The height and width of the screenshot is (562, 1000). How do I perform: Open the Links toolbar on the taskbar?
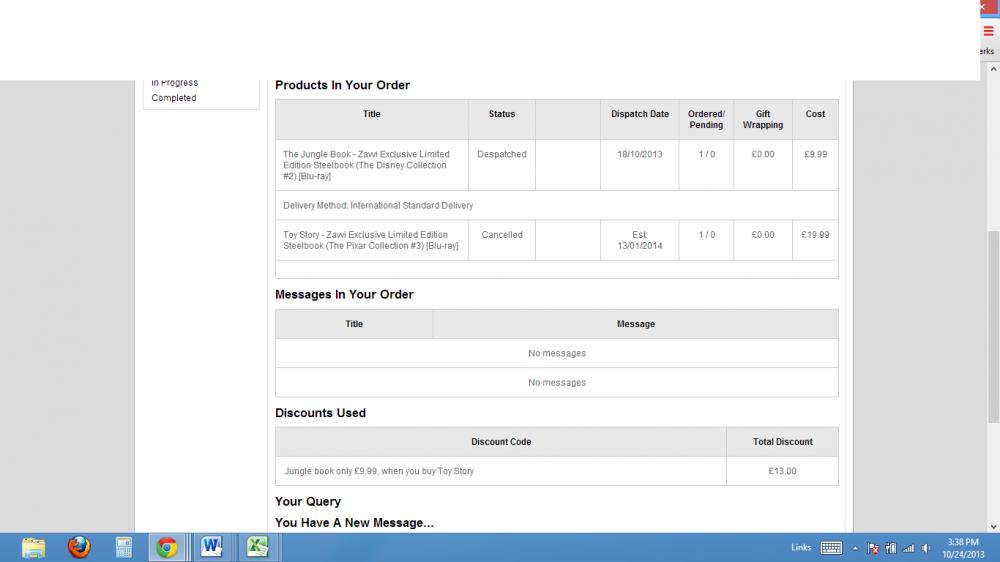click(801, 547)
